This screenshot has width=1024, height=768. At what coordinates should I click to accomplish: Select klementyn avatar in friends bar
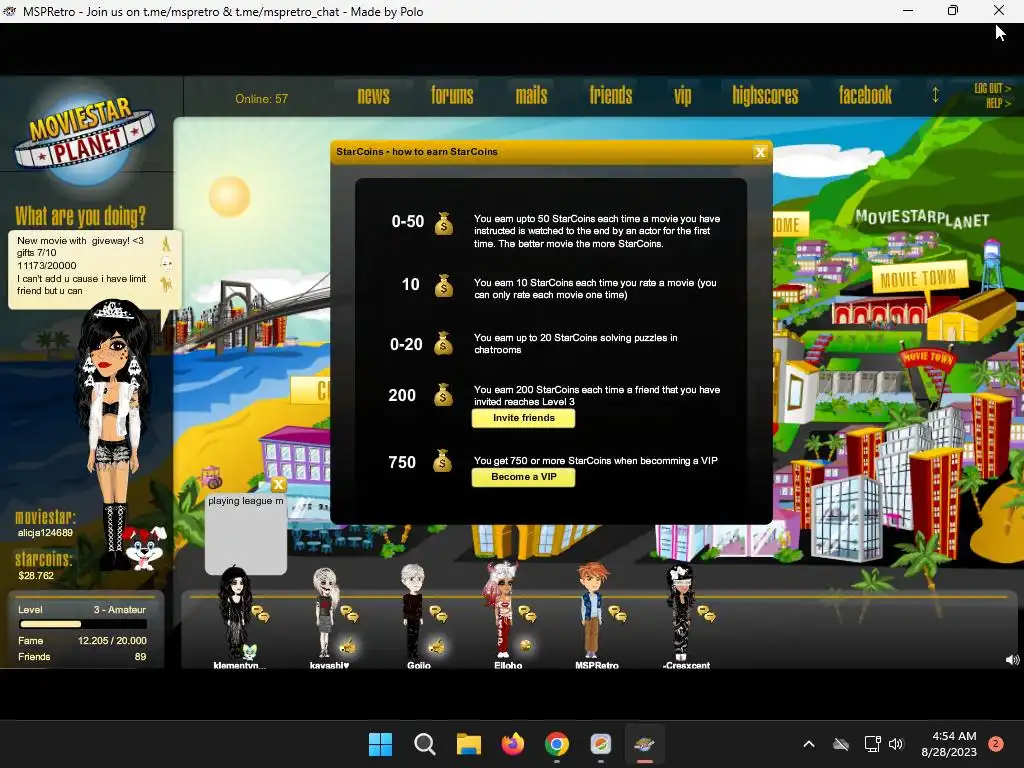tap(234, 614)
